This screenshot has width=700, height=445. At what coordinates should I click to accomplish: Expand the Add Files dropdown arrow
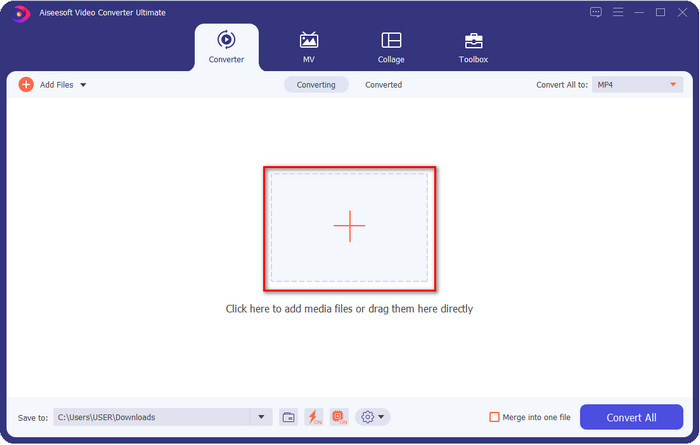point(83,85)
